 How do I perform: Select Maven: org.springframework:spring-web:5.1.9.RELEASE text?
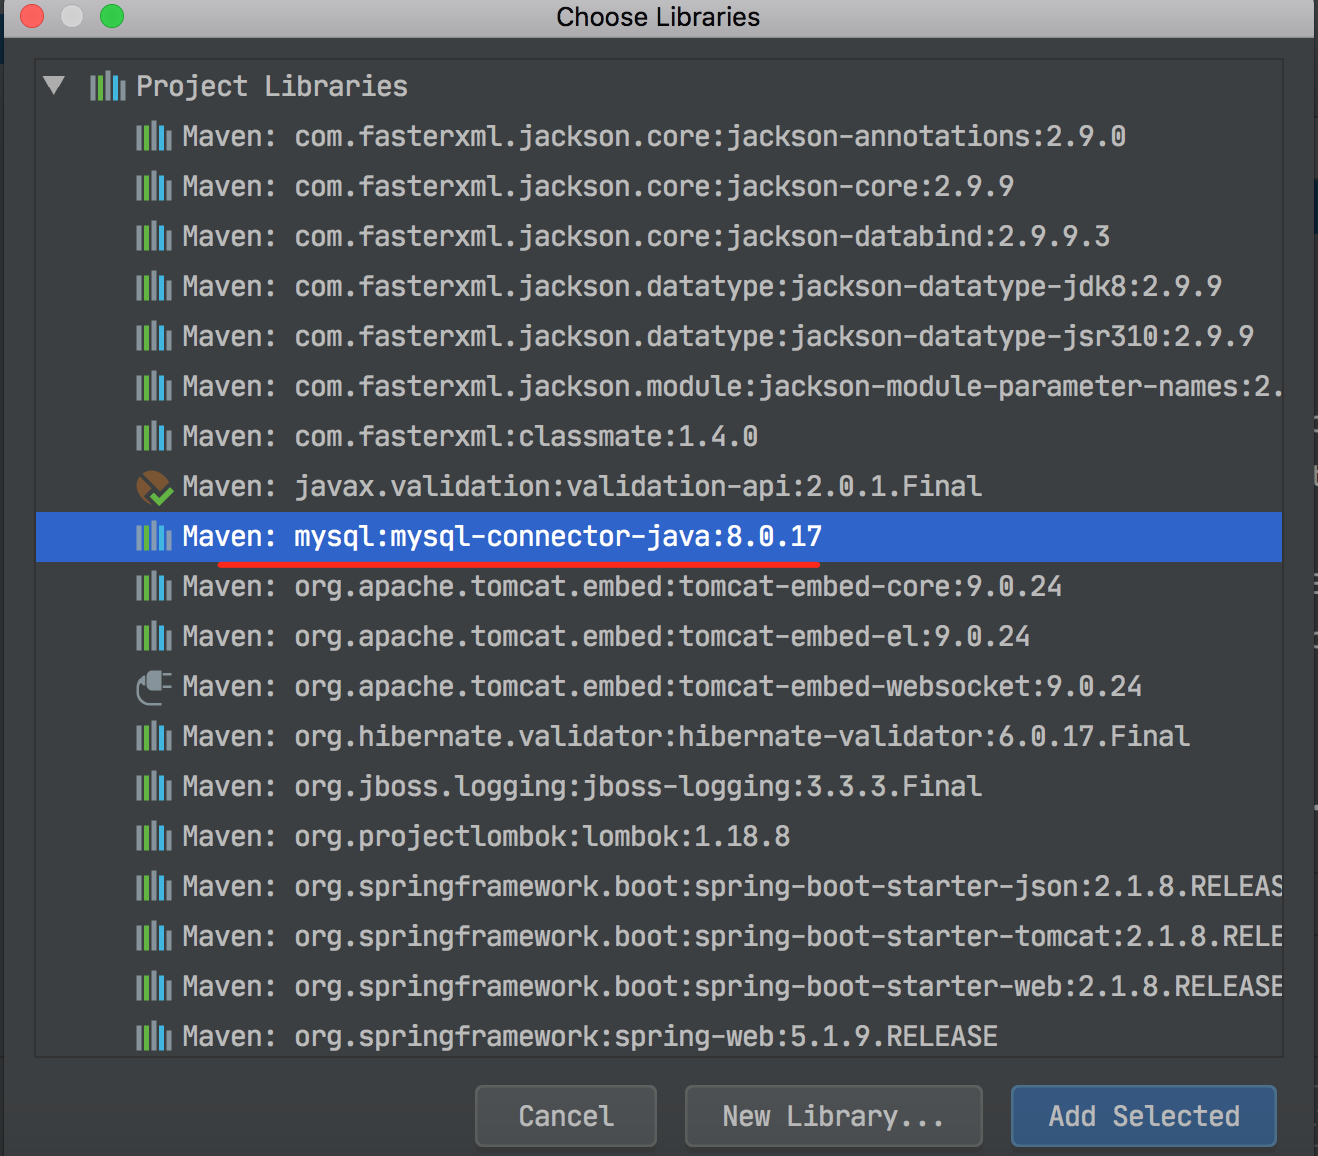click(x=590, y=1036)
